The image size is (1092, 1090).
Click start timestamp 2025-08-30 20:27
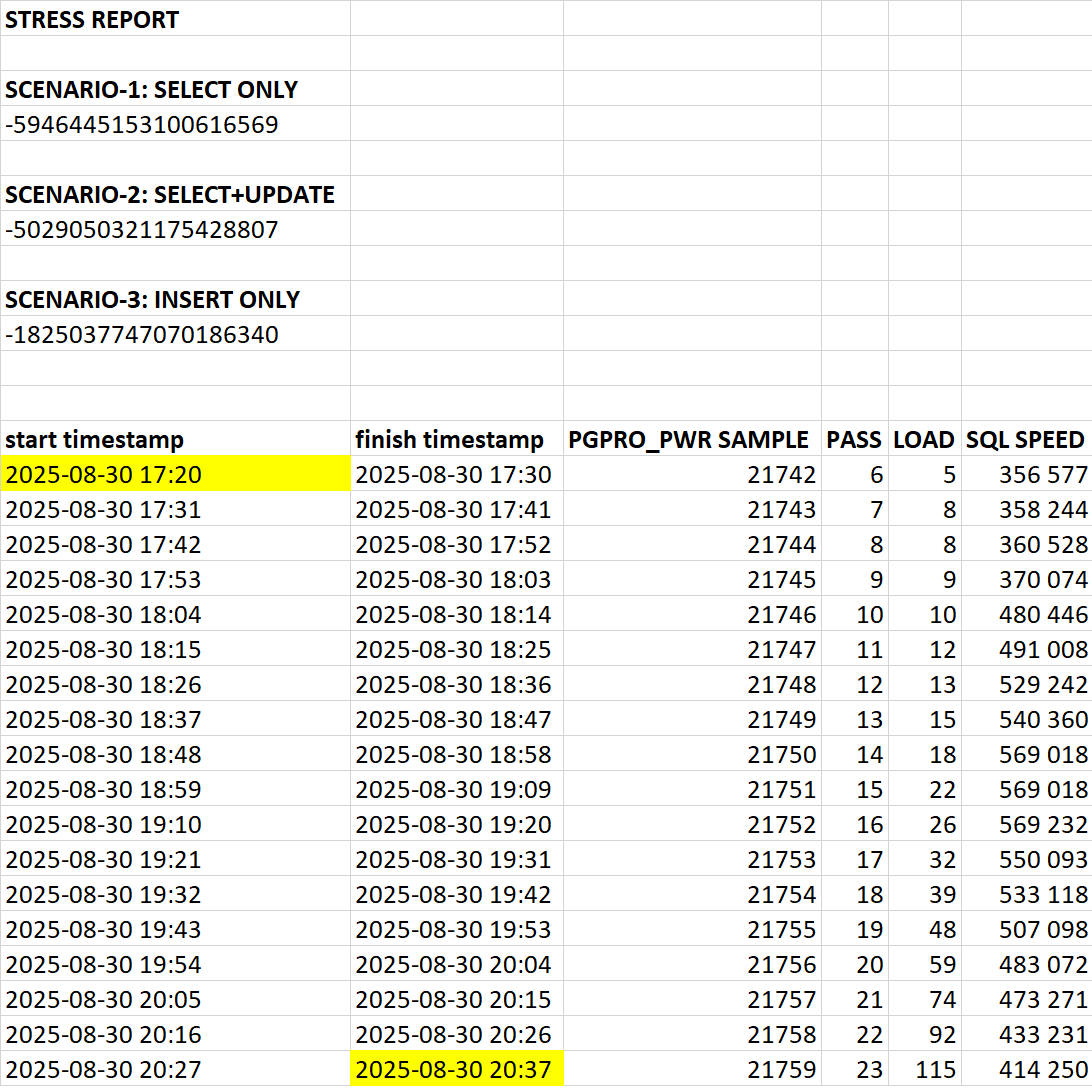pyautogui.click(x=175, y=1068)
